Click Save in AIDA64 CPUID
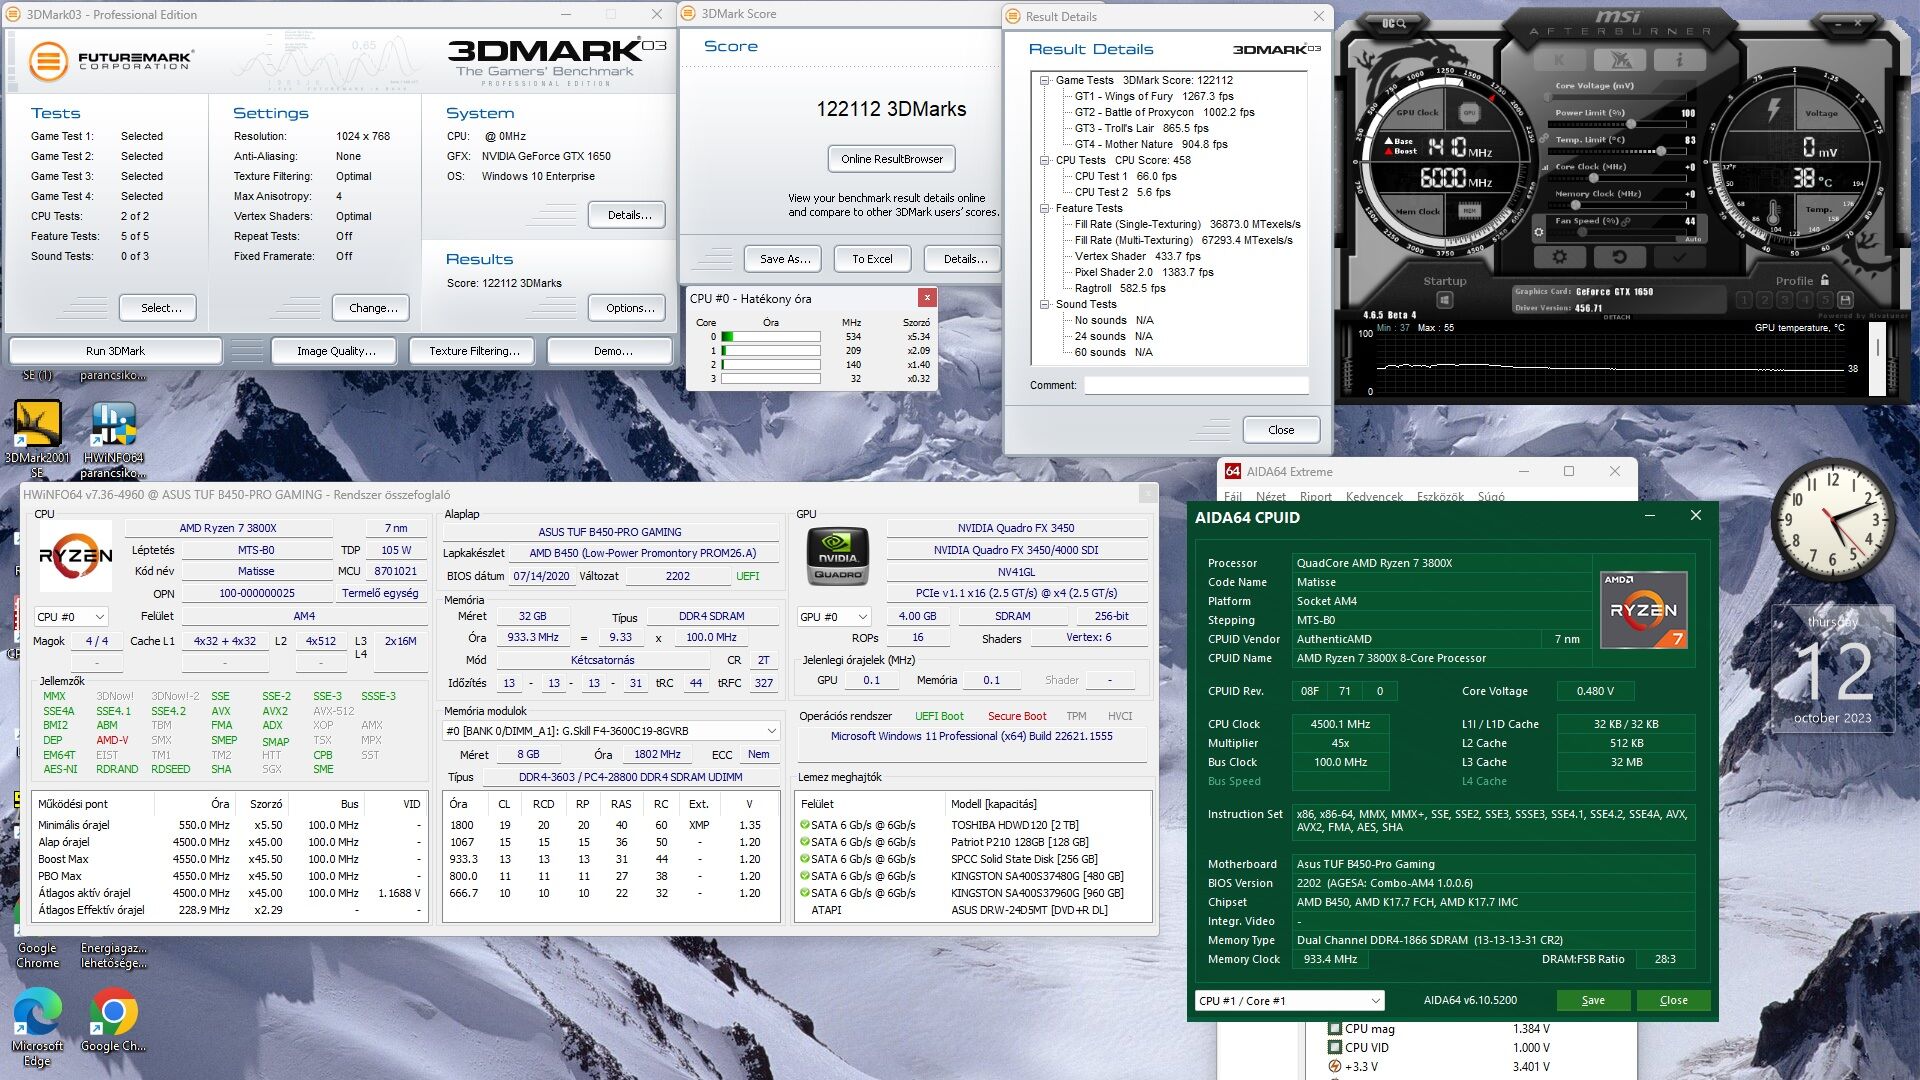 pyautogui.click(x=1593, y=1000)
